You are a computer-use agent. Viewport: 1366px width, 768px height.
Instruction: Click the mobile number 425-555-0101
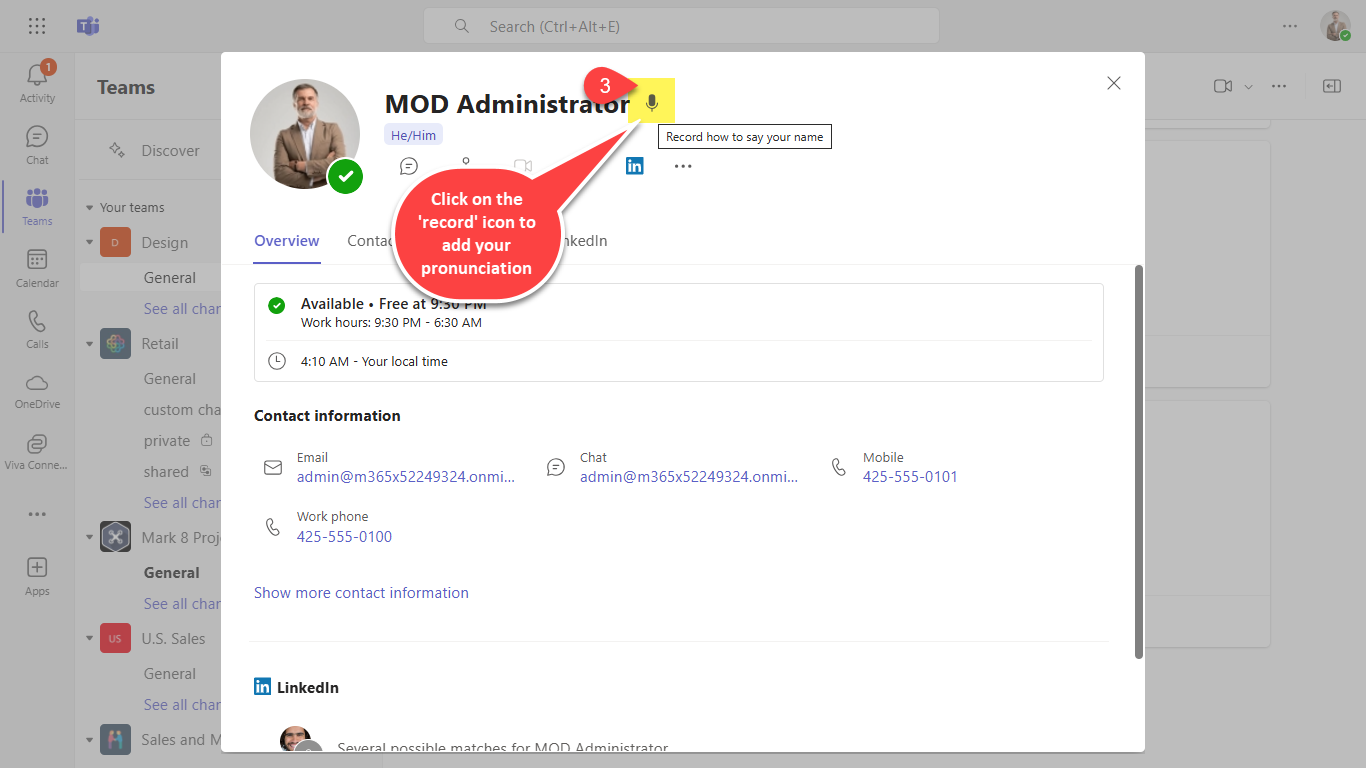(910, 477)
